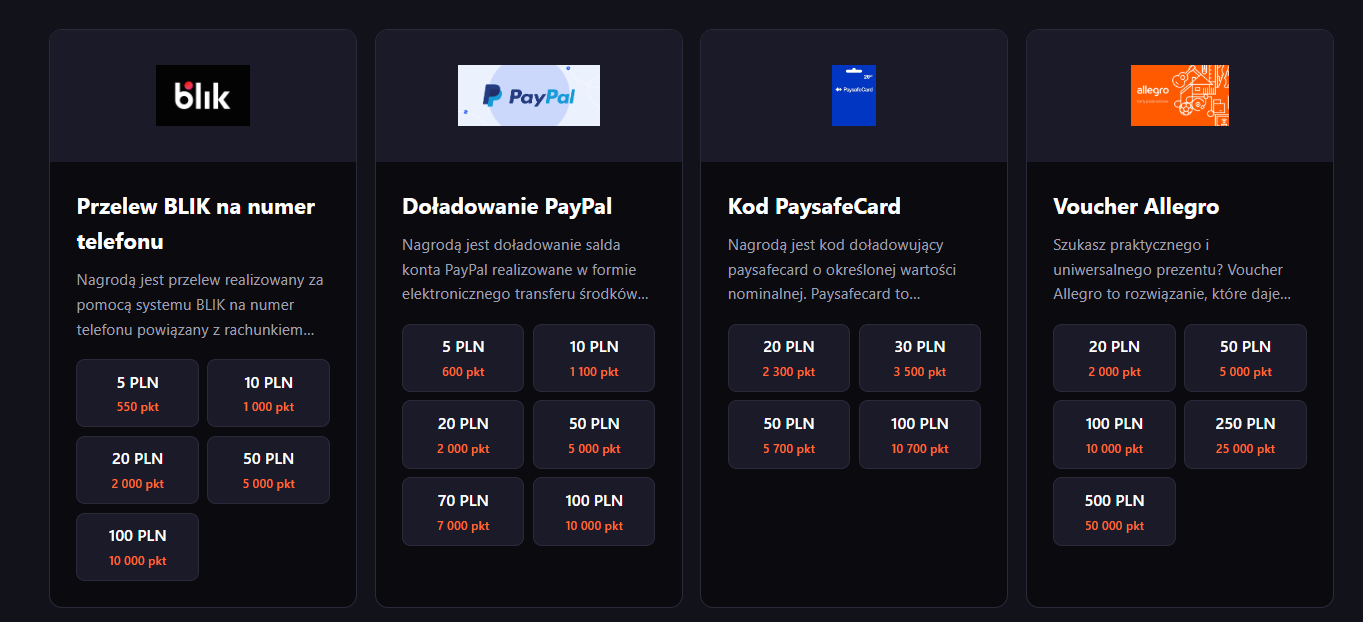Click the Voucher Allegro description text
Viewport: 1363px width, 622px height.
point(1172,270)
